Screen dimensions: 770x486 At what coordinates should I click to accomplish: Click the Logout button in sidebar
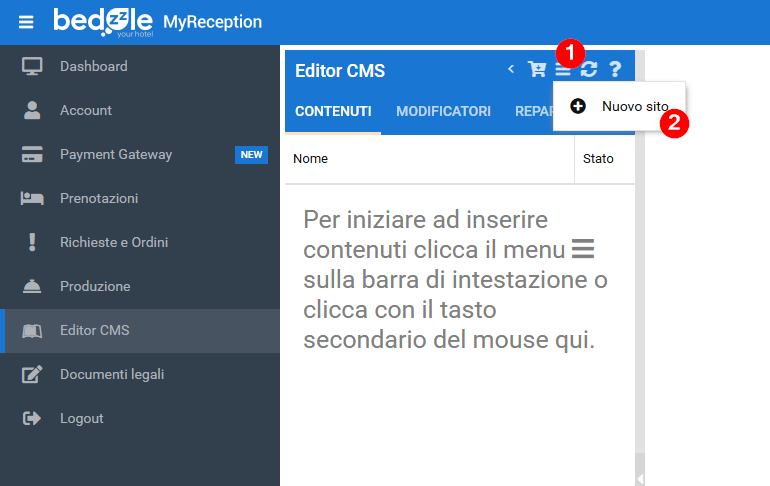81,419
